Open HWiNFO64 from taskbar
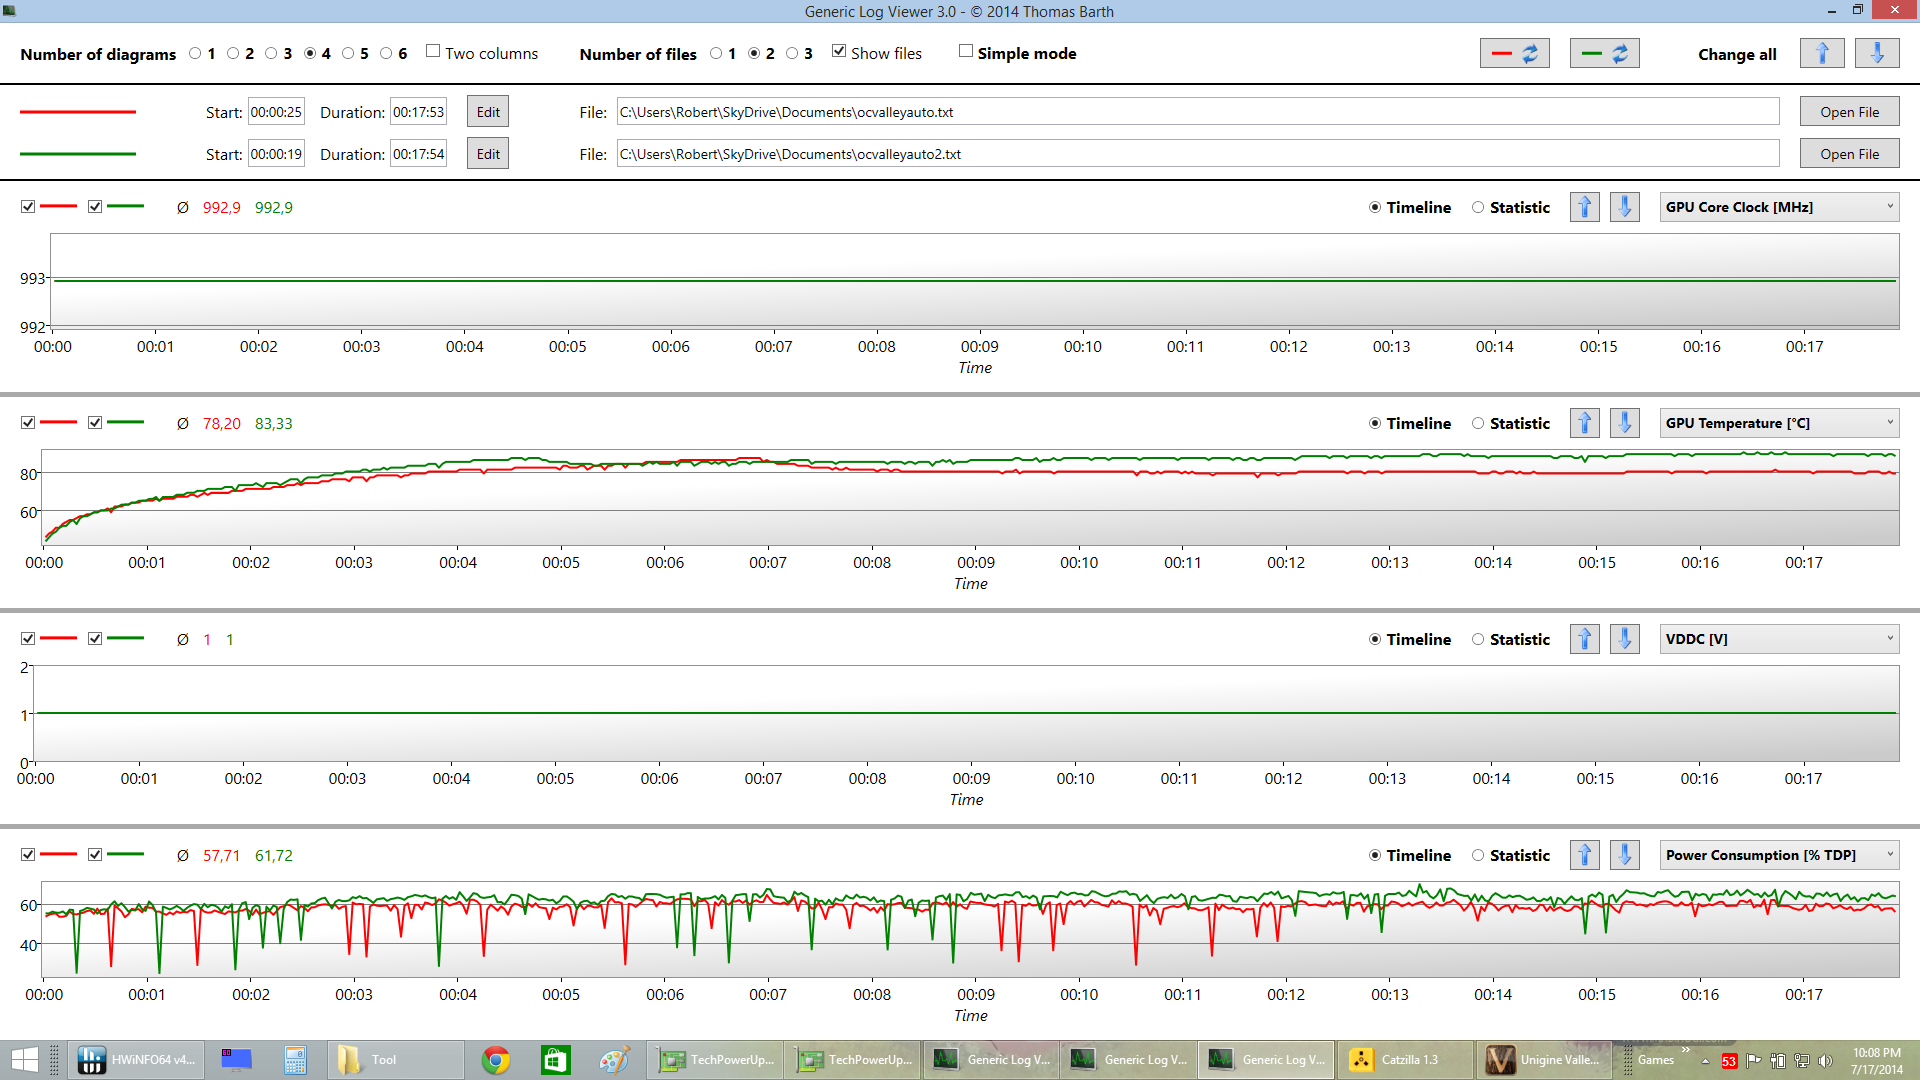Screen dimensions: 1920x1080 click(x=137, y=1060)
